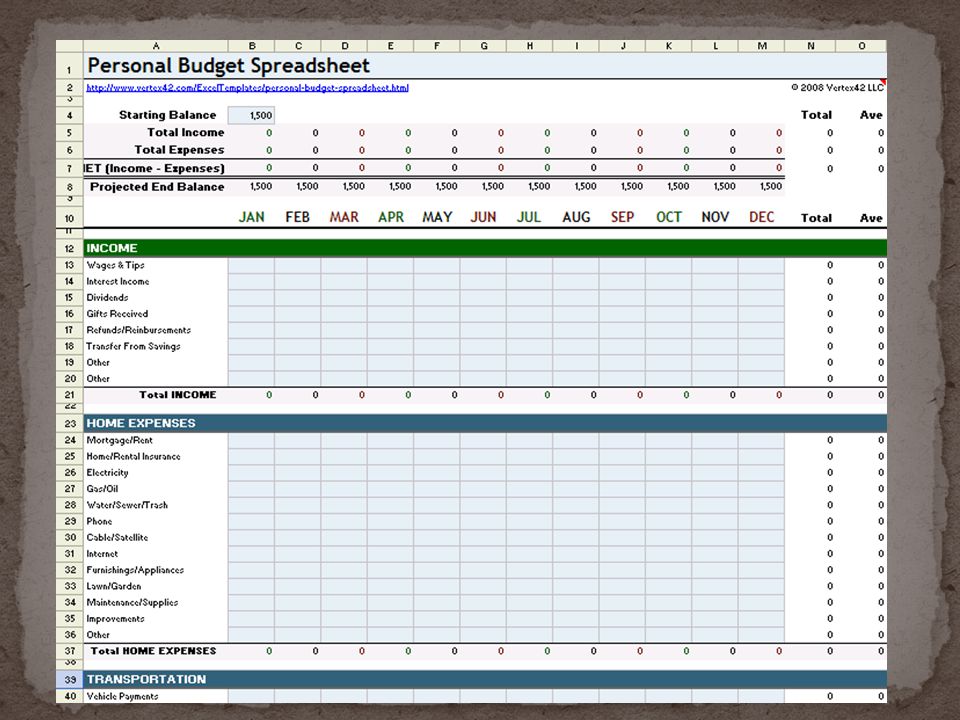Select the Total HOME EXPENSES row label
The image size is (960, 720).
[x=153, y=651]
